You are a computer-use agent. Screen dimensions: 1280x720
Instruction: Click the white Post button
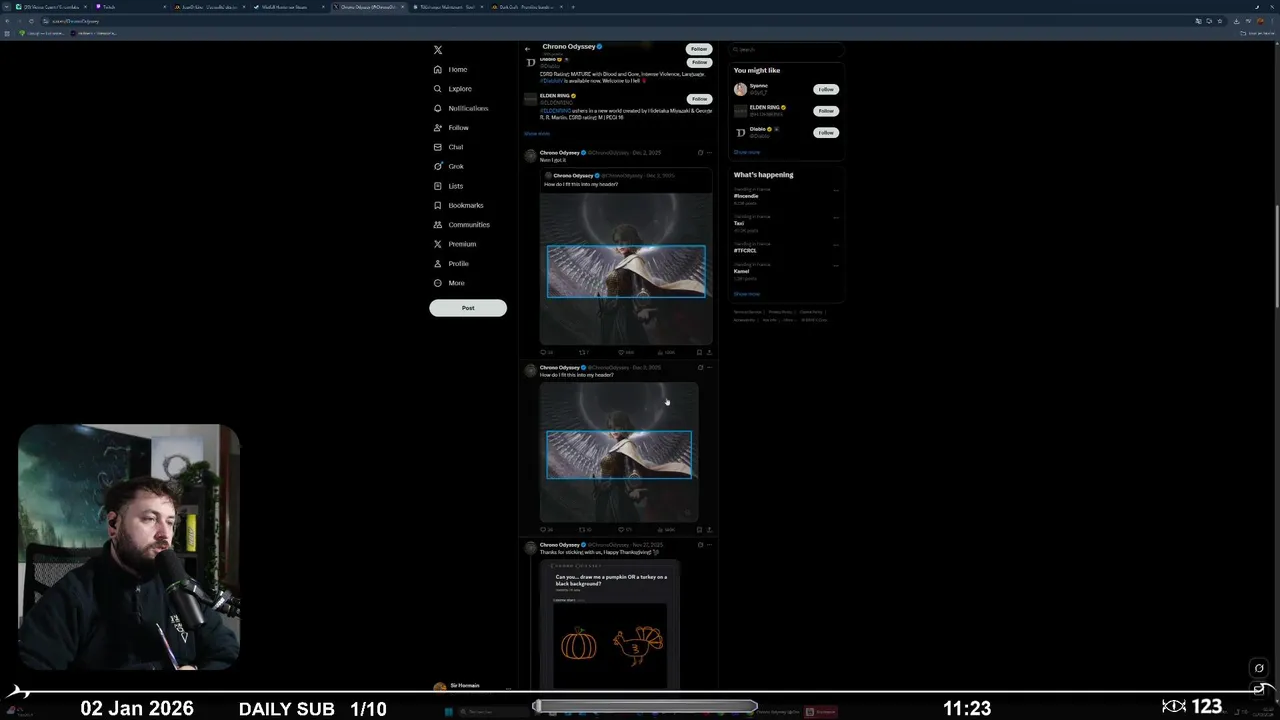tap(468, 308)
